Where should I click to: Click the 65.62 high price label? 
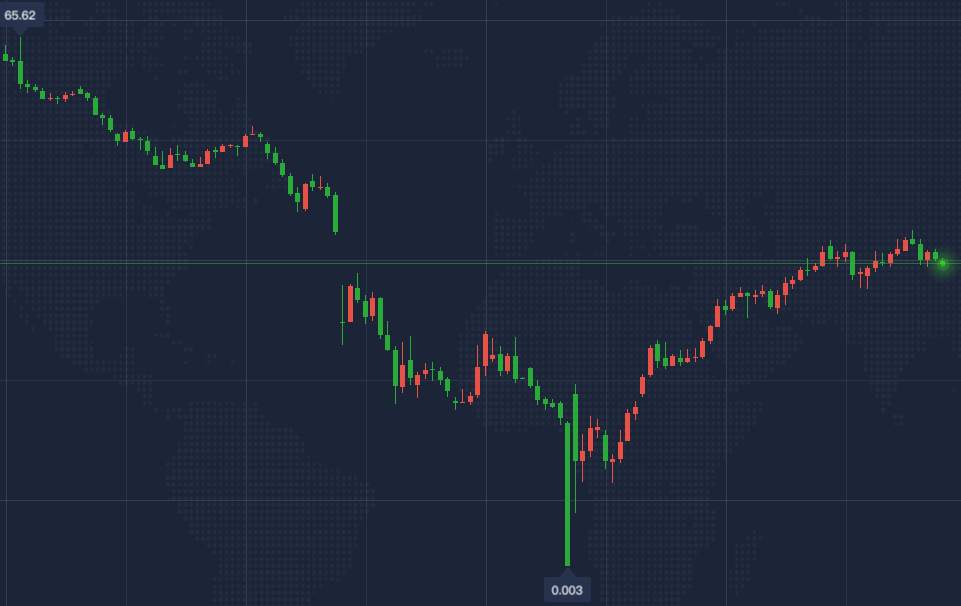[20, 15]
